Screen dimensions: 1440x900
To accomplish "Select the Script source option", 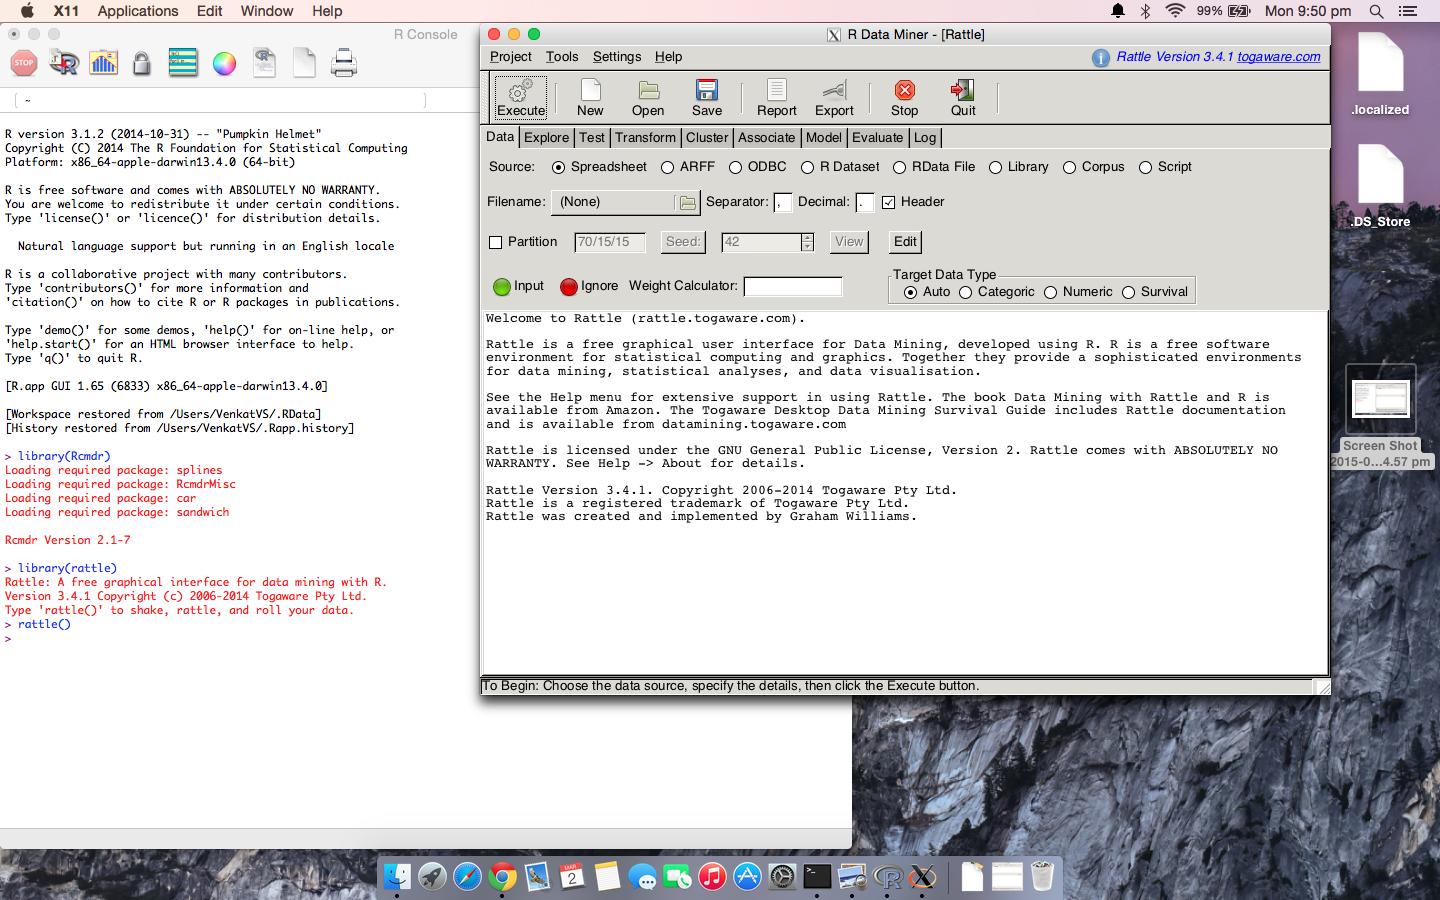I will [1165, 167].
